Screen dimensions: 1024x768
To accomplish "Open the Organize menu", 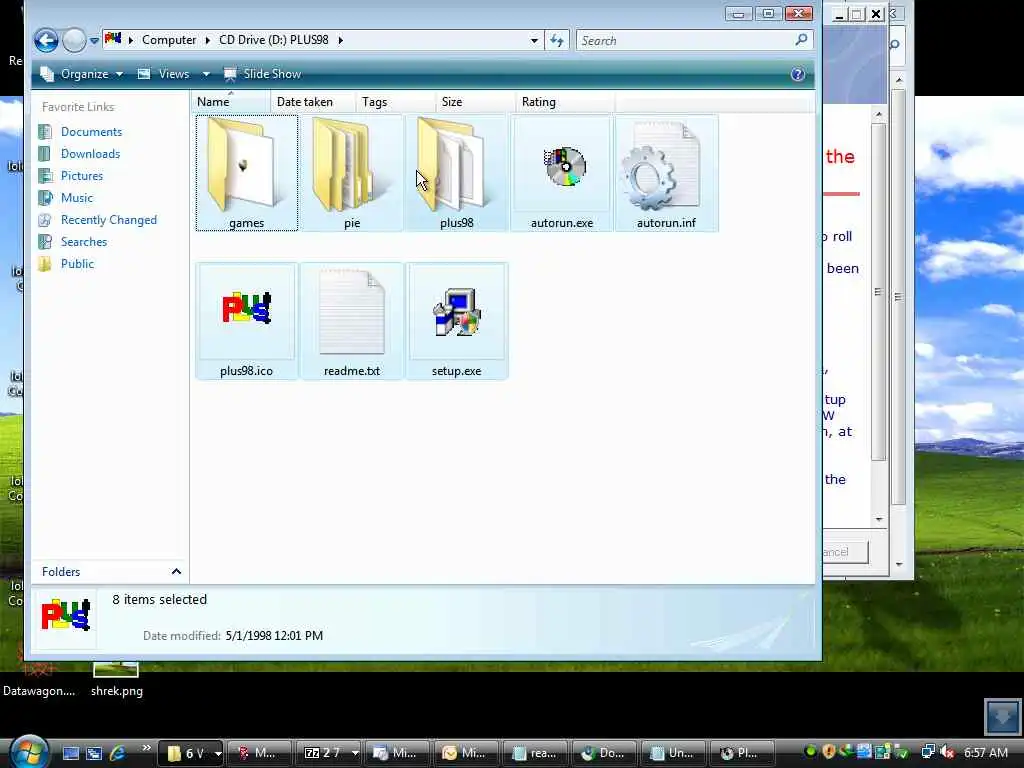I will pyautogui.click(x=82, y=74).
